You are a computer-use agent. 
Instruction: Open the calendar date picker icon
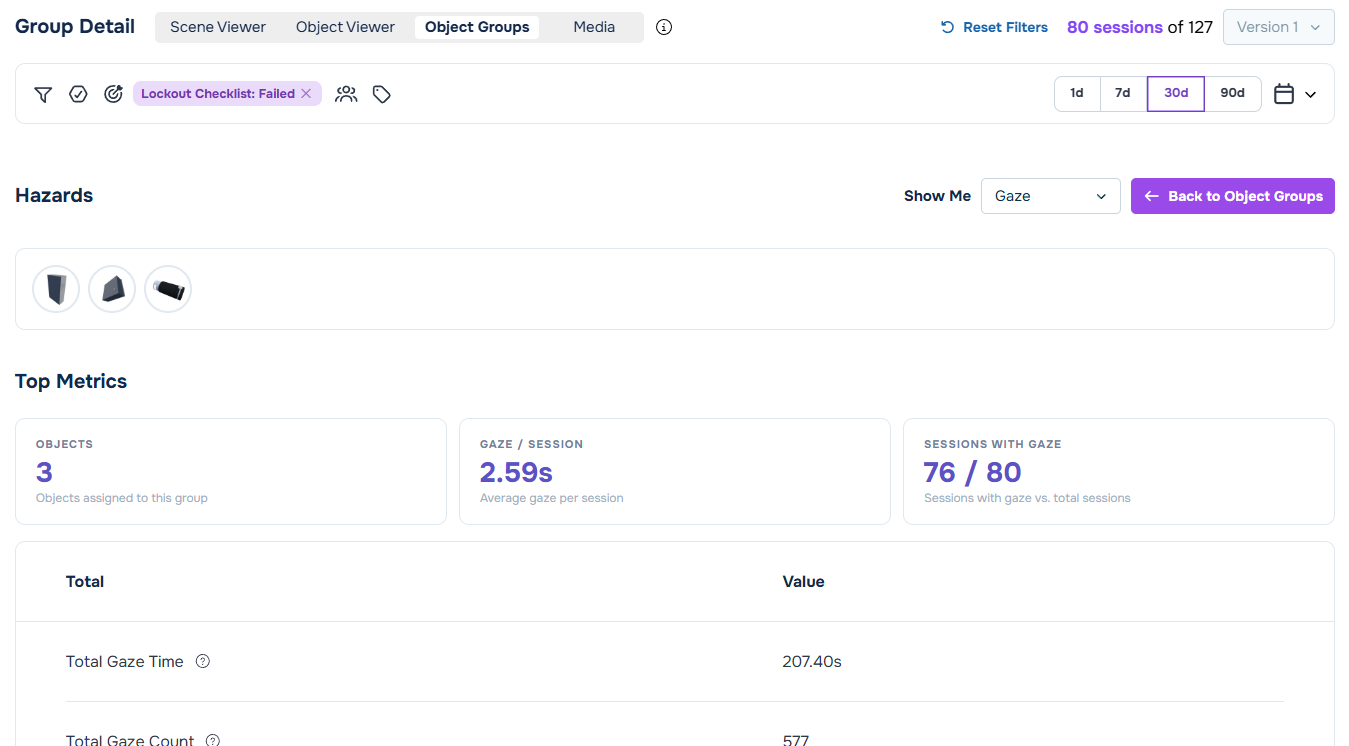click(x=1284, y=94)
